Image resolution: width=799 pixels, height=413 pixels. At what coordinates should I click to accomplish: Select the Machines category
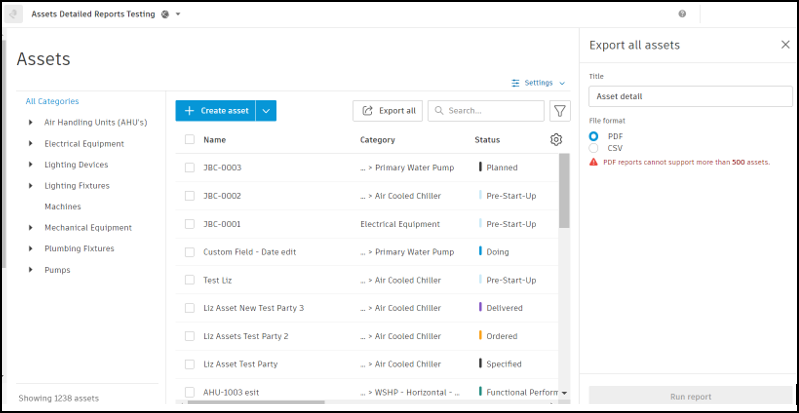coord(62,207)
